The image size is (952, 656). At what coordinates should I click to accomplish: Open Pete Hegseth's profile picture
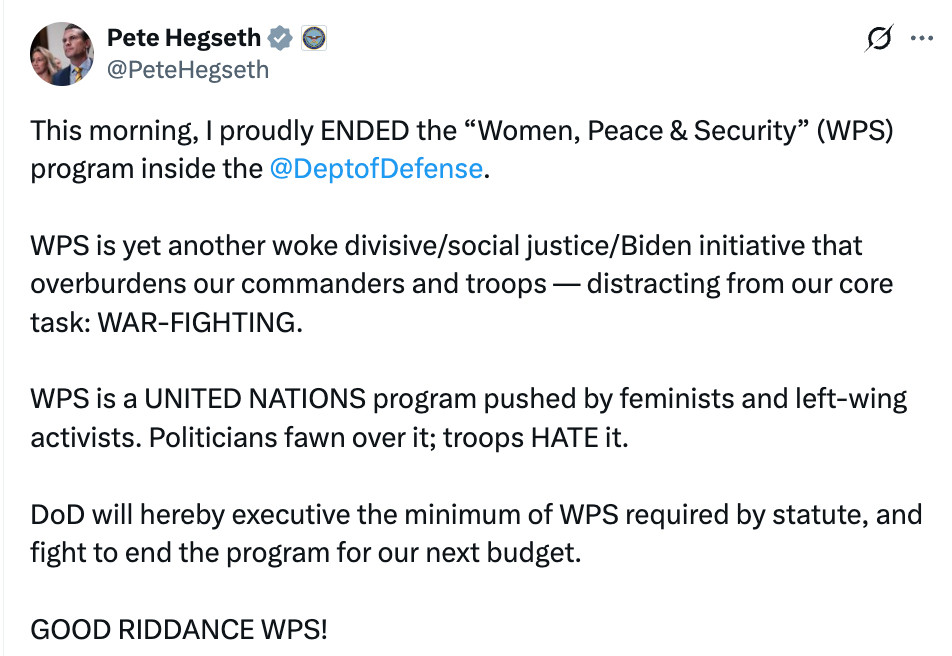[62, 54]
